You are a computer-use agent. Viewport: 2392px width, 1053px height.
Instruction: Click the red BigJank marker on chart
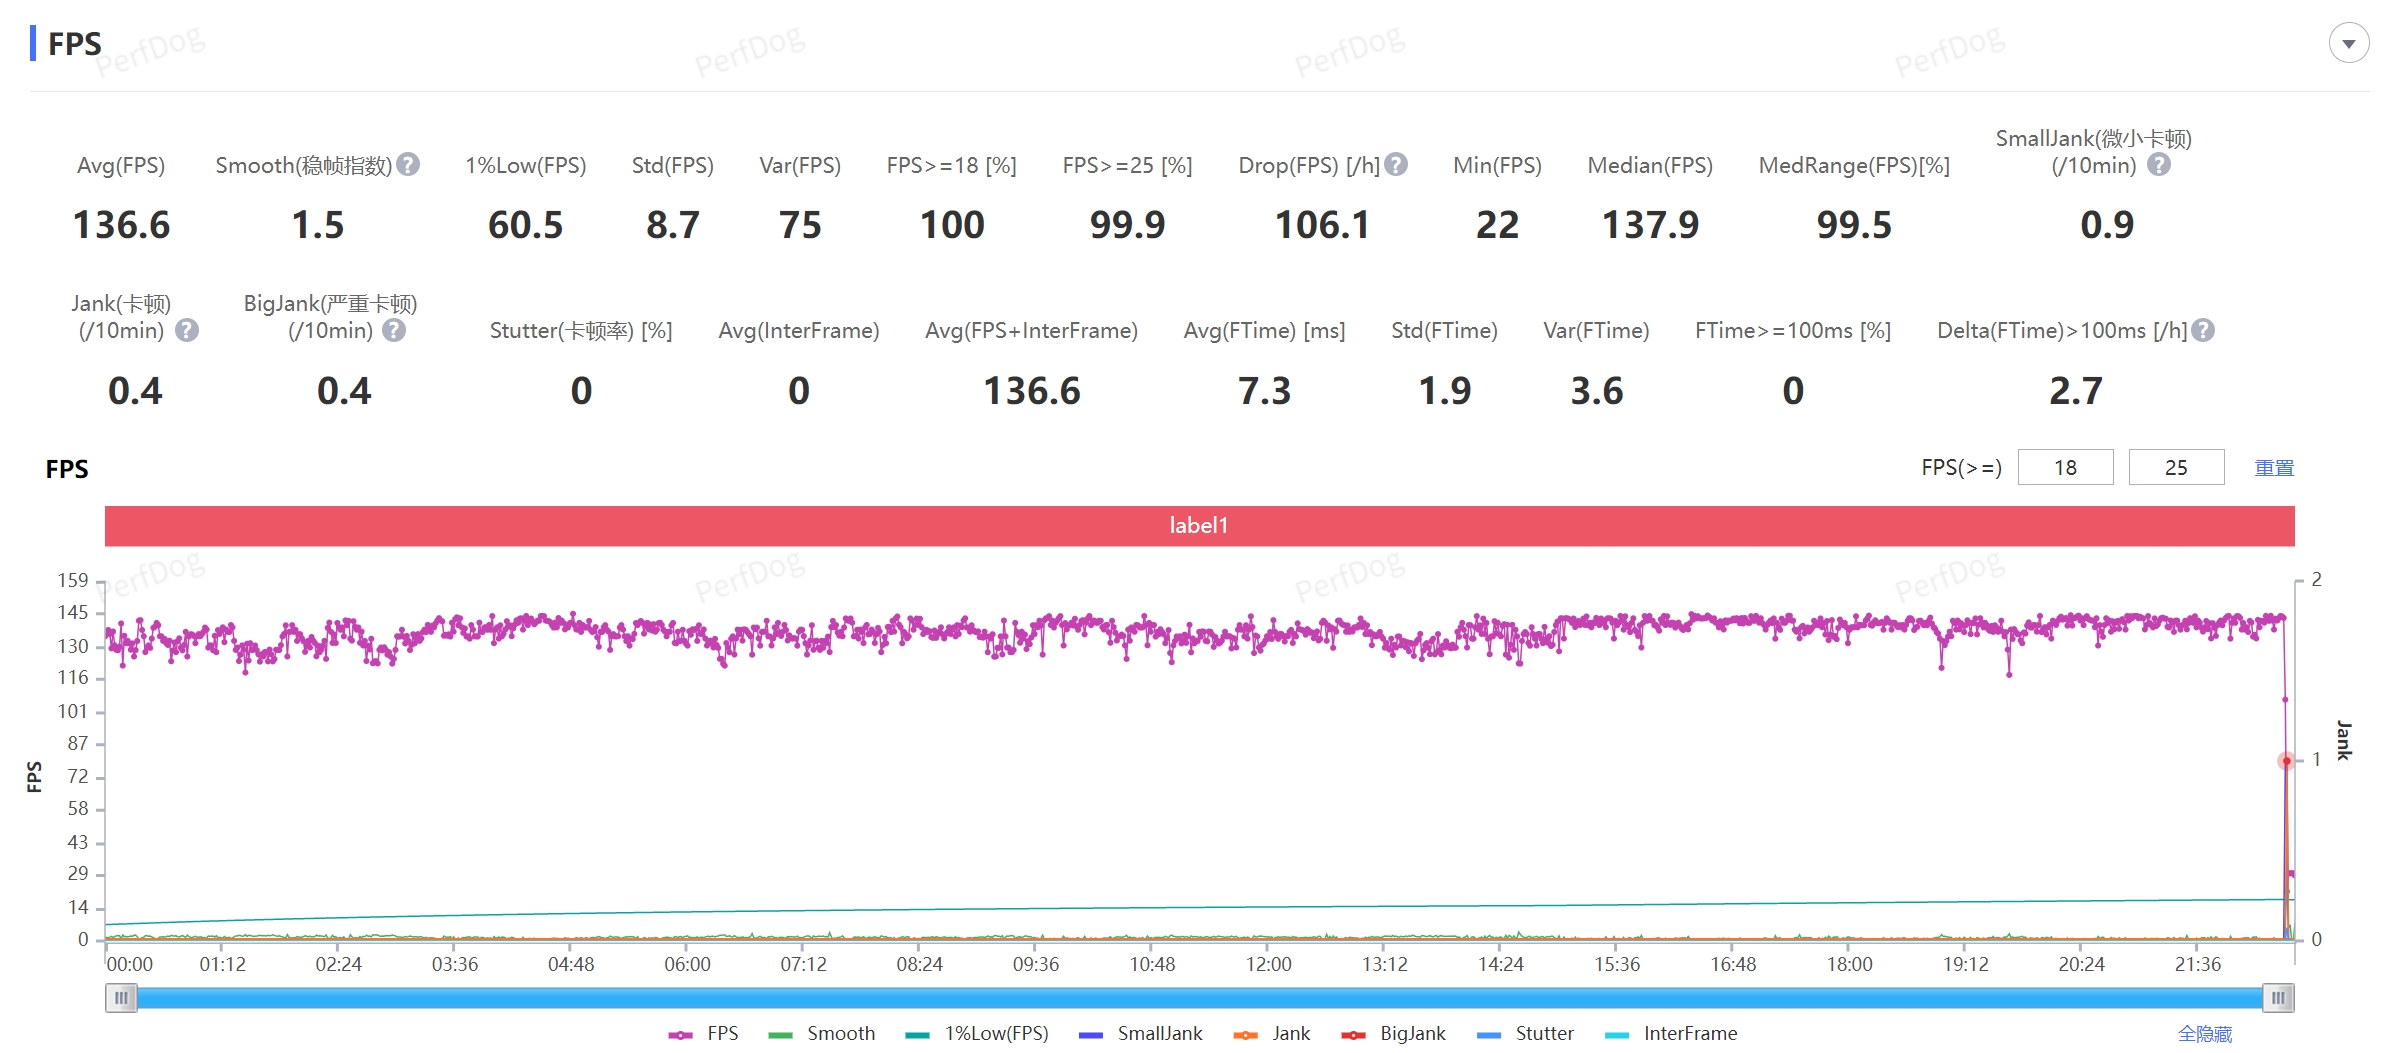pyautogui.click(x=2286, y=761)
